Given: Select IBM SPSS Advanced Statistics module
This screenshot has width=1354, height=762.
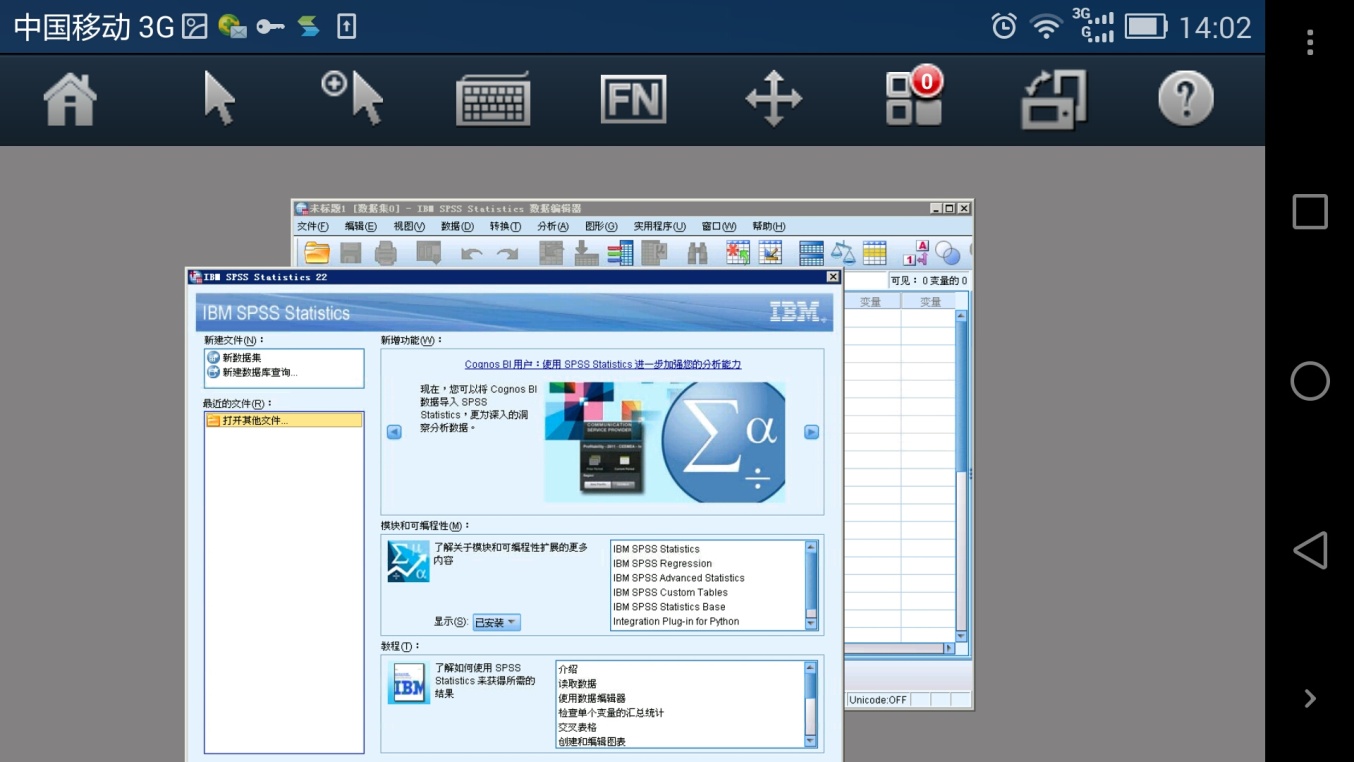Looking at the screenshot, I should (678, 578).
